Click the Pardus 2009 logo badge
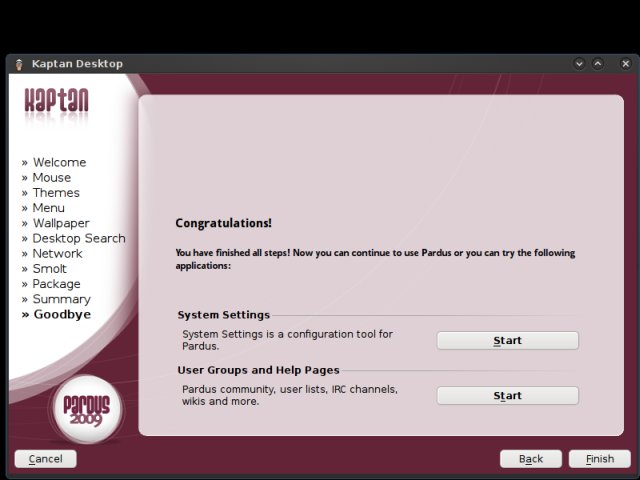The height and width of the screenshot is (480, 640). click(x=87, y=409)
